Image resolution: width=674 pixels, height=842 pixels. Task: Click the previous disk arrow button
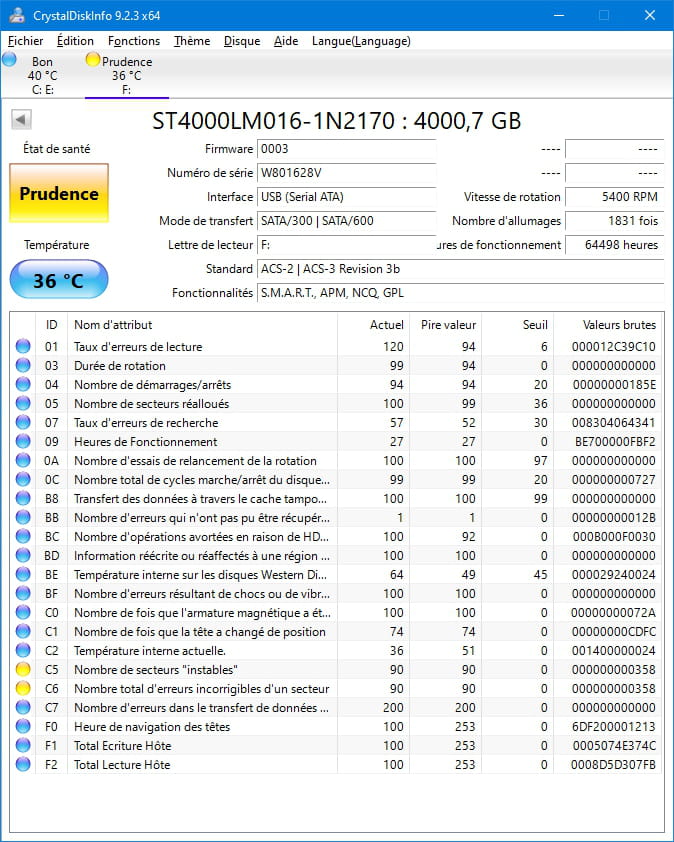point(21,119)
